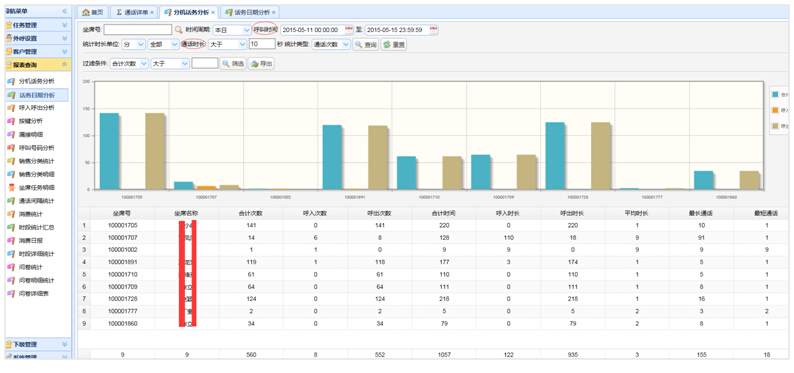Click the magnifier icon beside 坐席号 field
This screenshot has height=373, width=794.
(x=178, y=30)
